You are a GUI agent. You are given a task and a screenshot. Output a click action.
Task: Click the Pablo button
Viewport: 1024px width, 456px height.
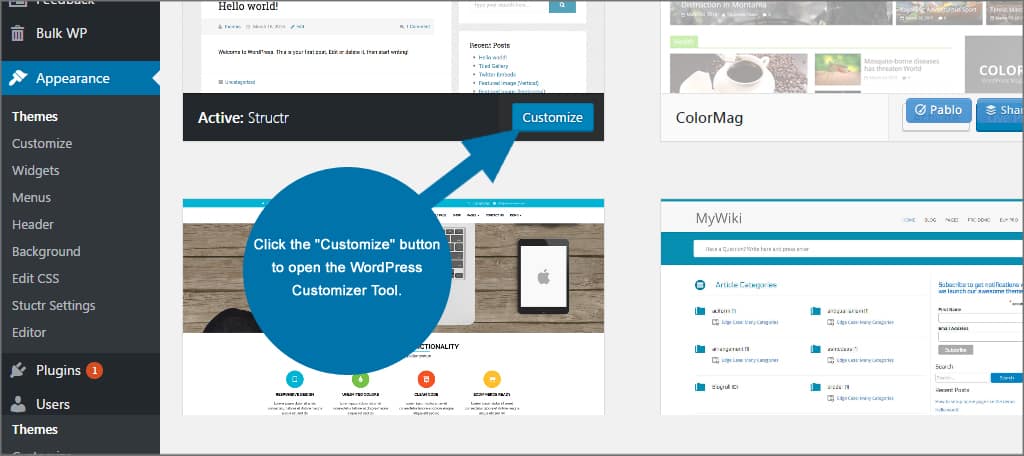click(x=938, y=110)
